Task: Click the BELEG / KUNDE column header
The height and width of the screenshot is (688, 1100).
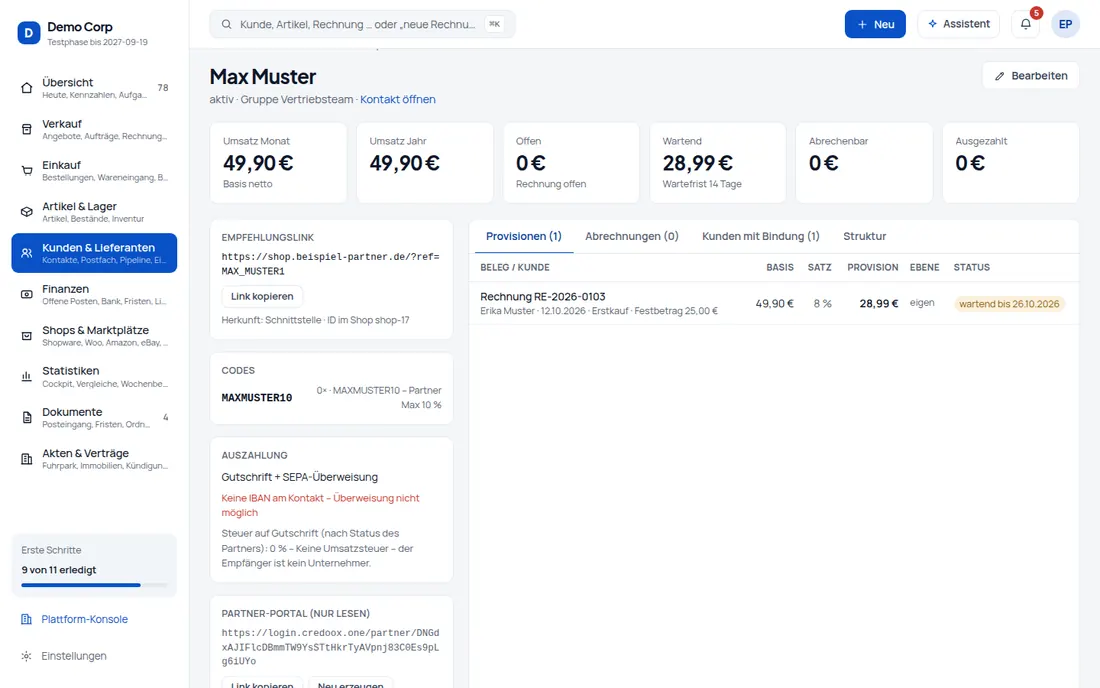Action: point(515,267)
